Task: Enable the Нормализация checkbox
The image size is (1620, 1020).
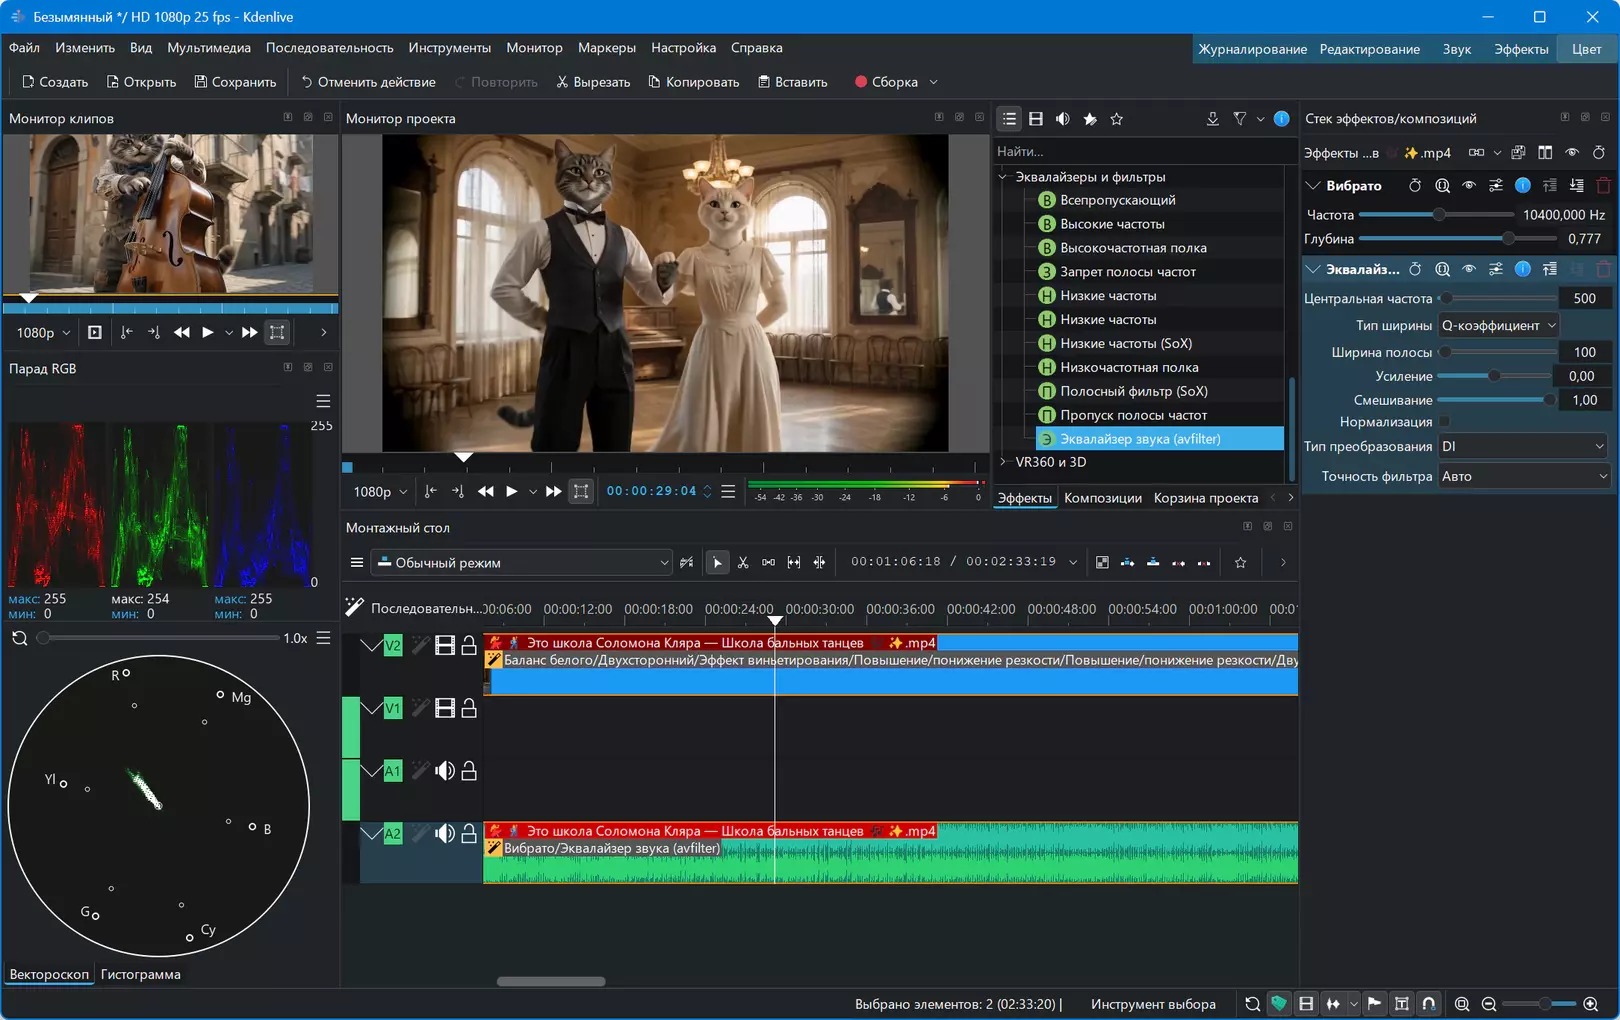Action: point(1445,422)
